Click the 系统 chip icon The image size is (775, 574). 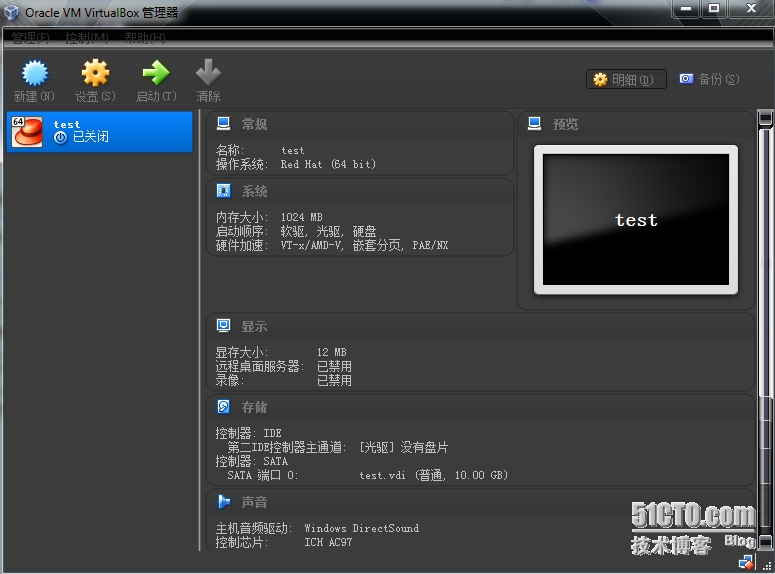point(223,191)
